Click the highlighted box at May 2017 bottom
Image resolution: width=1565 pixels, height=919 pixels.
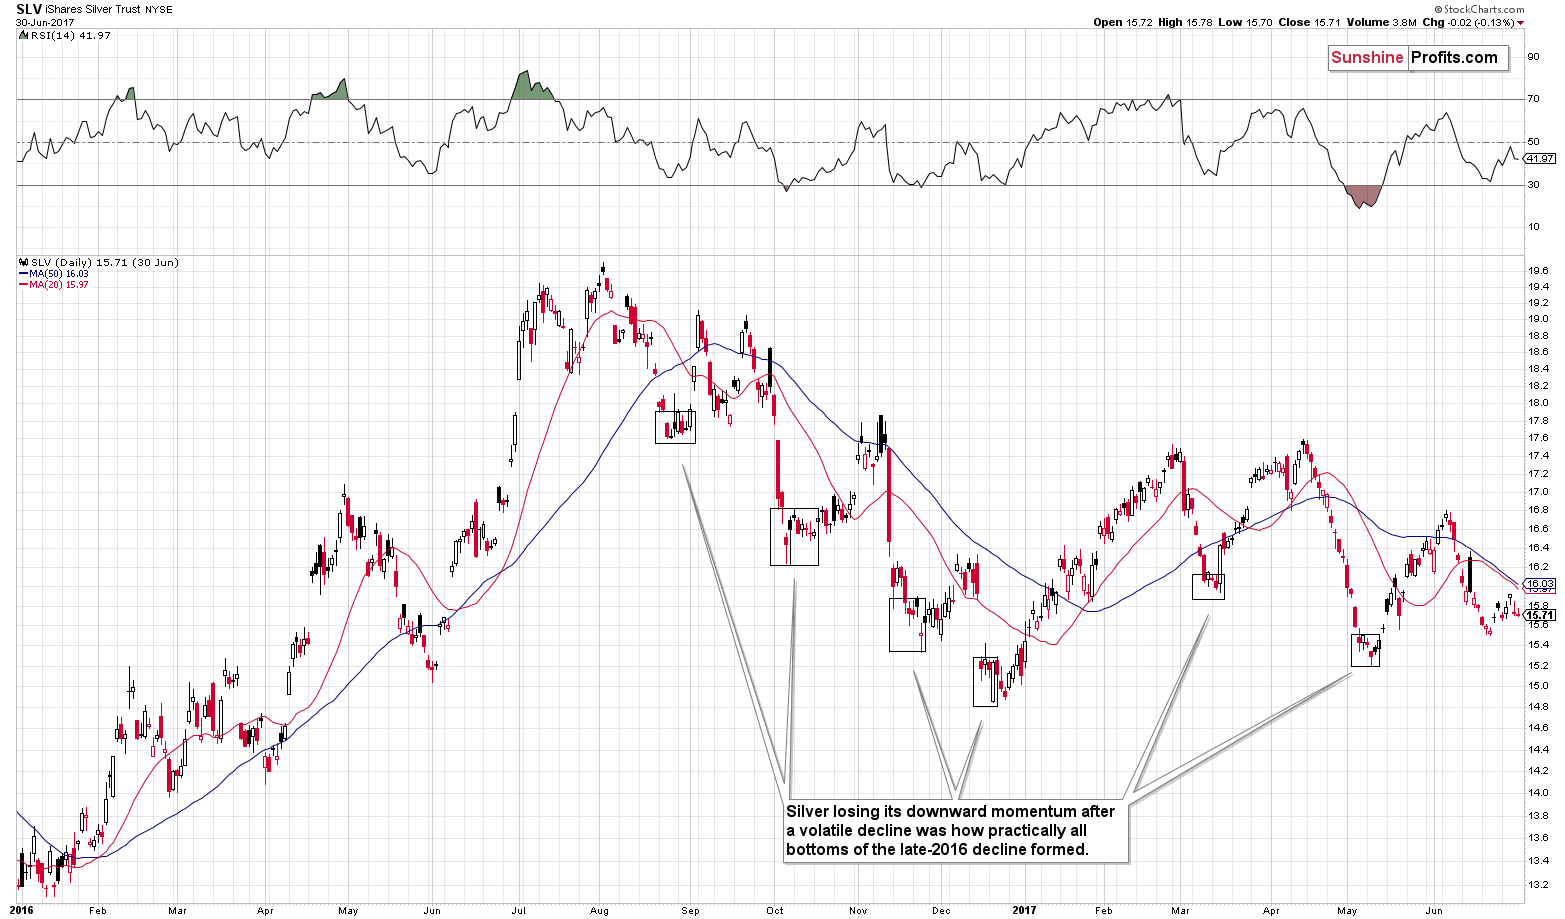(x=1365, y=650)
